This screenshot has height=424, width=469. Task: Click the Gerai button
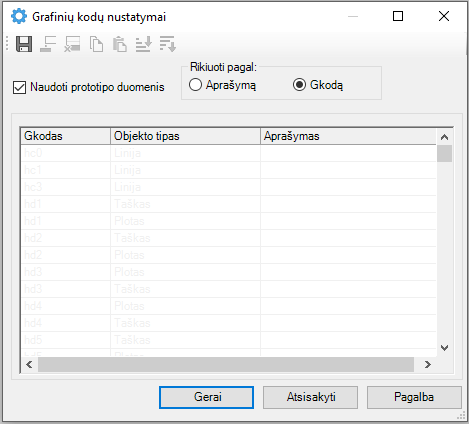click(x=206, y=397)
